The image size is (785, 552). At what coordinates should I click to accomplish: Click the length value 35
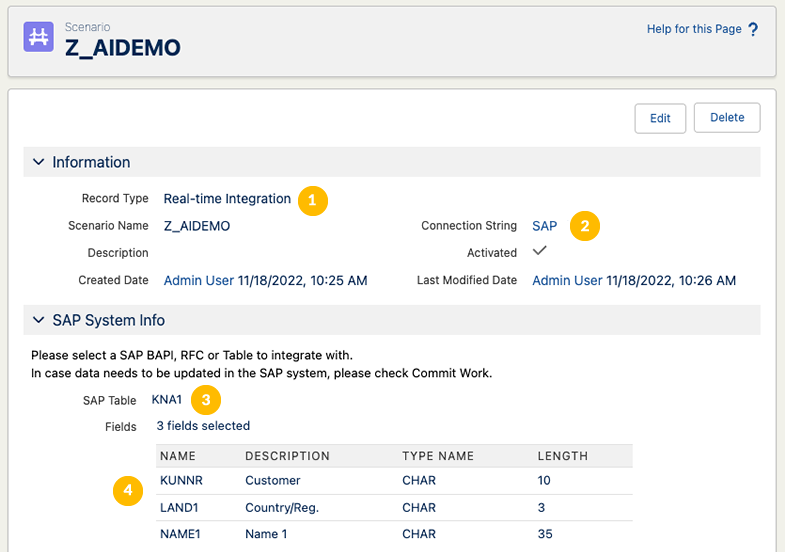545,534
